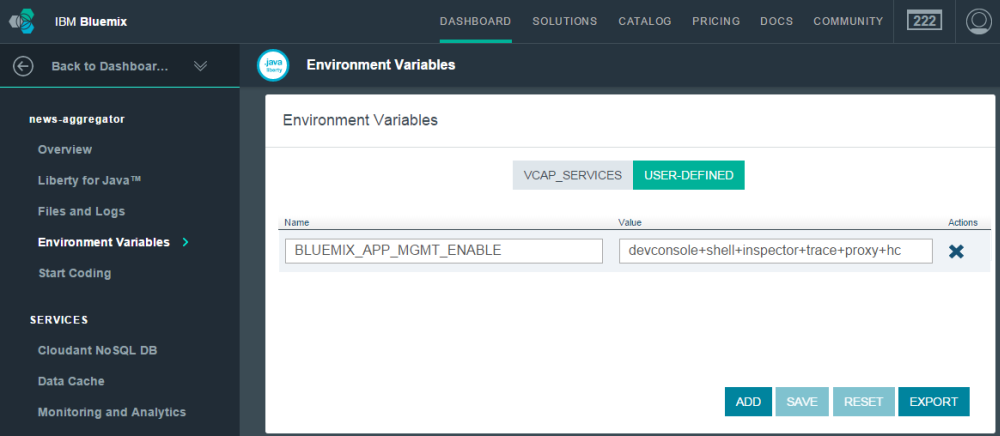1000x436 pixels.
Task: Click the Java Liberty runtime icon
Action: (x=273, y=65)
